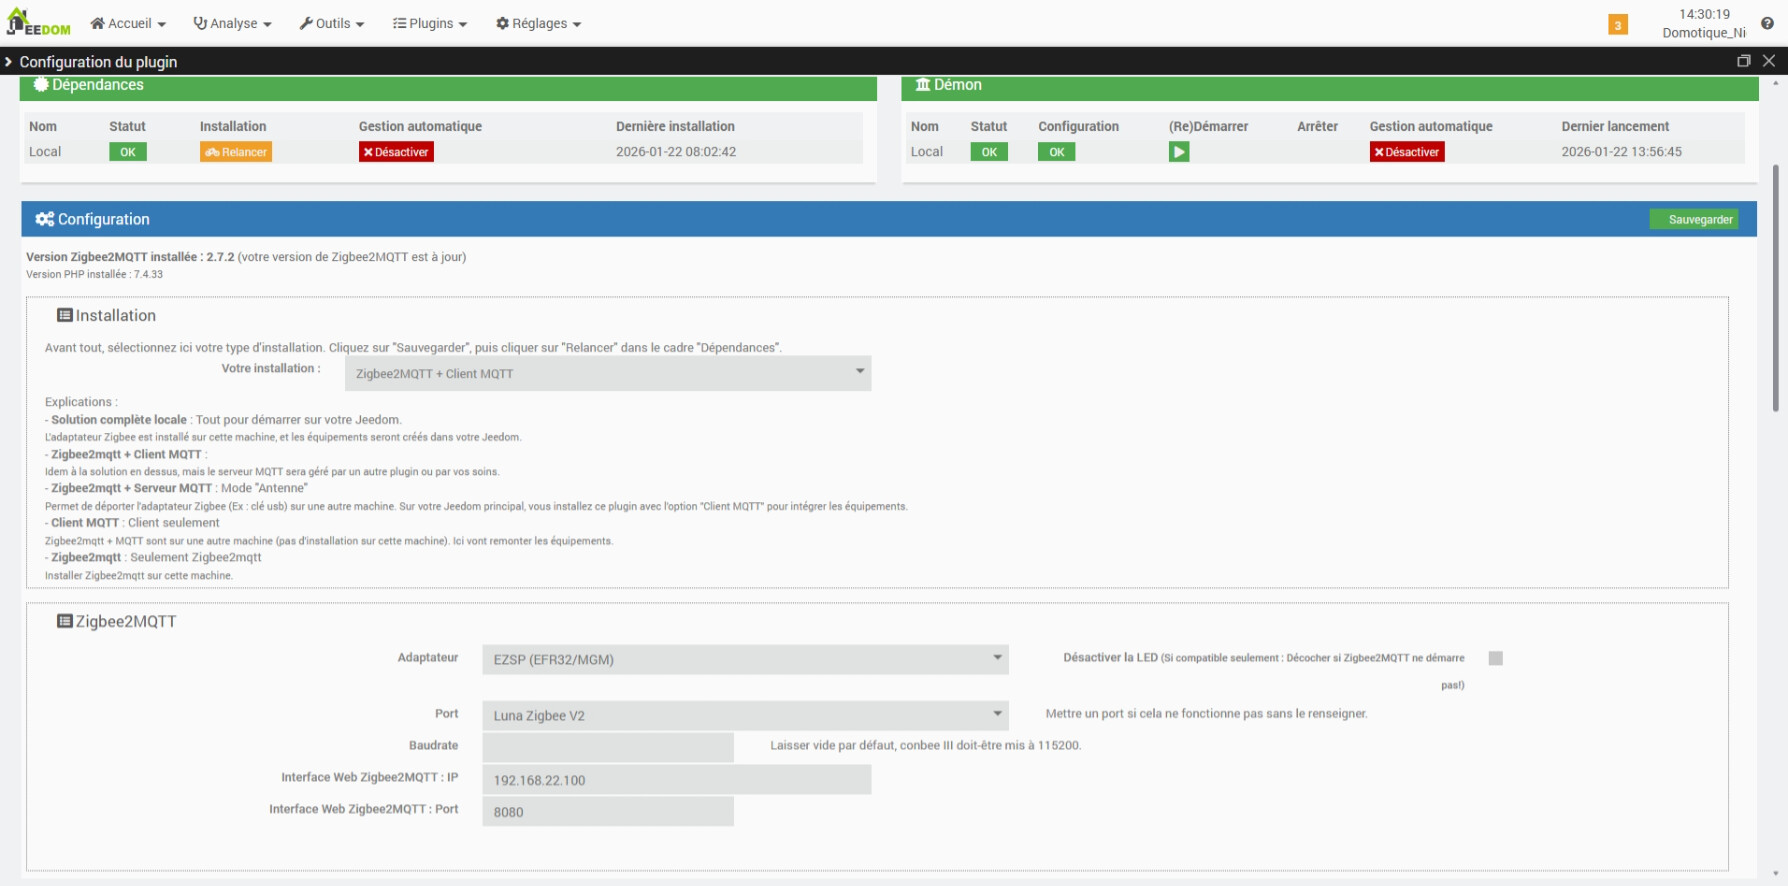1788x886 pixels.
Task: Click the Baudrate input field
Action: [608, 747]
